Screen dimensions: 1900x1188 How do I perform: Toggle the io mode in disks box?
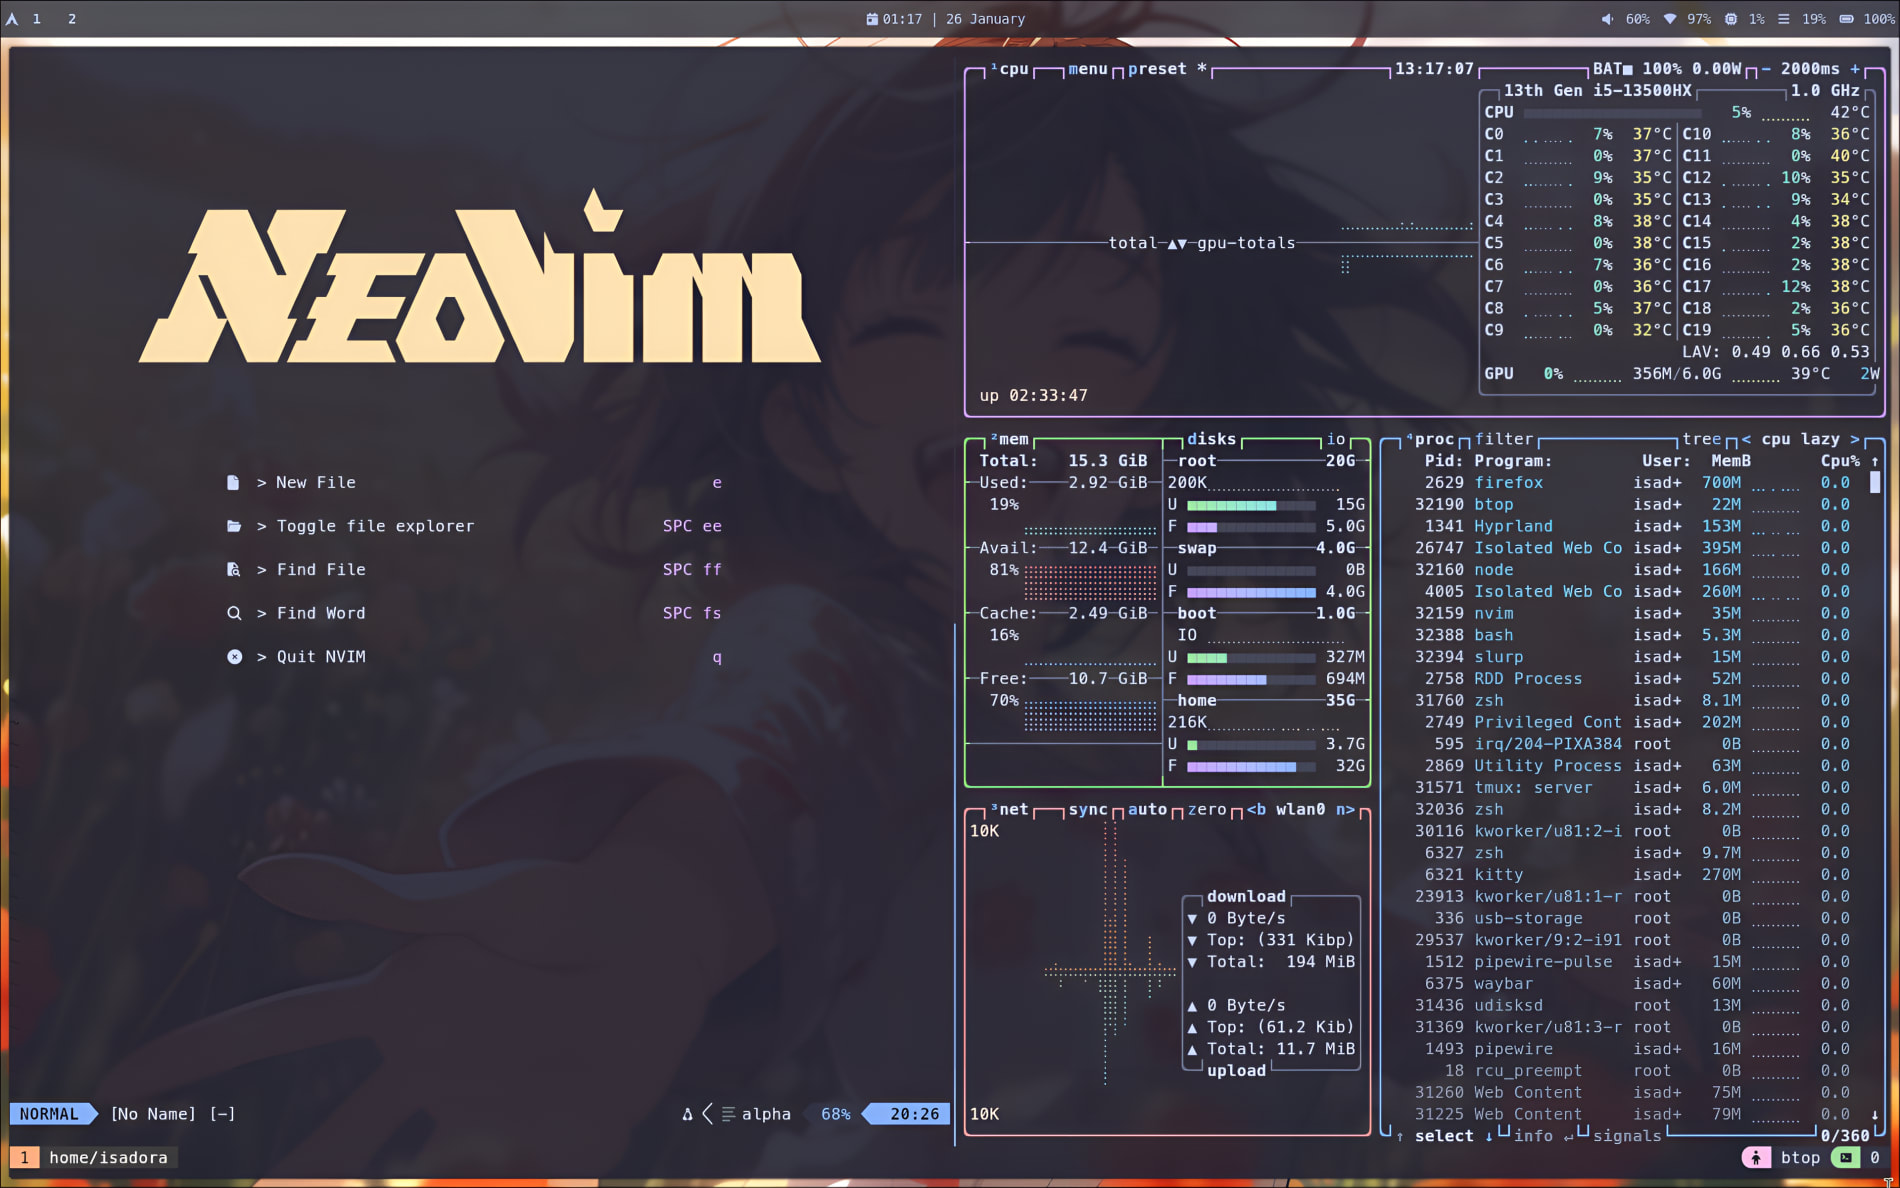coord(1335,439)
